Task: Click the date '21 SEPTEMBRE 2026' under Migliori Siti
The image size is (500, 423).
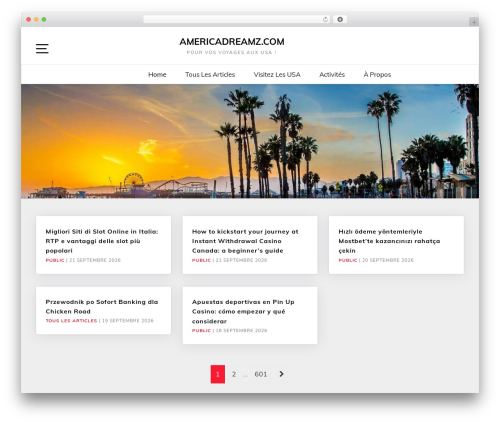Action: [x=95, y=260]
